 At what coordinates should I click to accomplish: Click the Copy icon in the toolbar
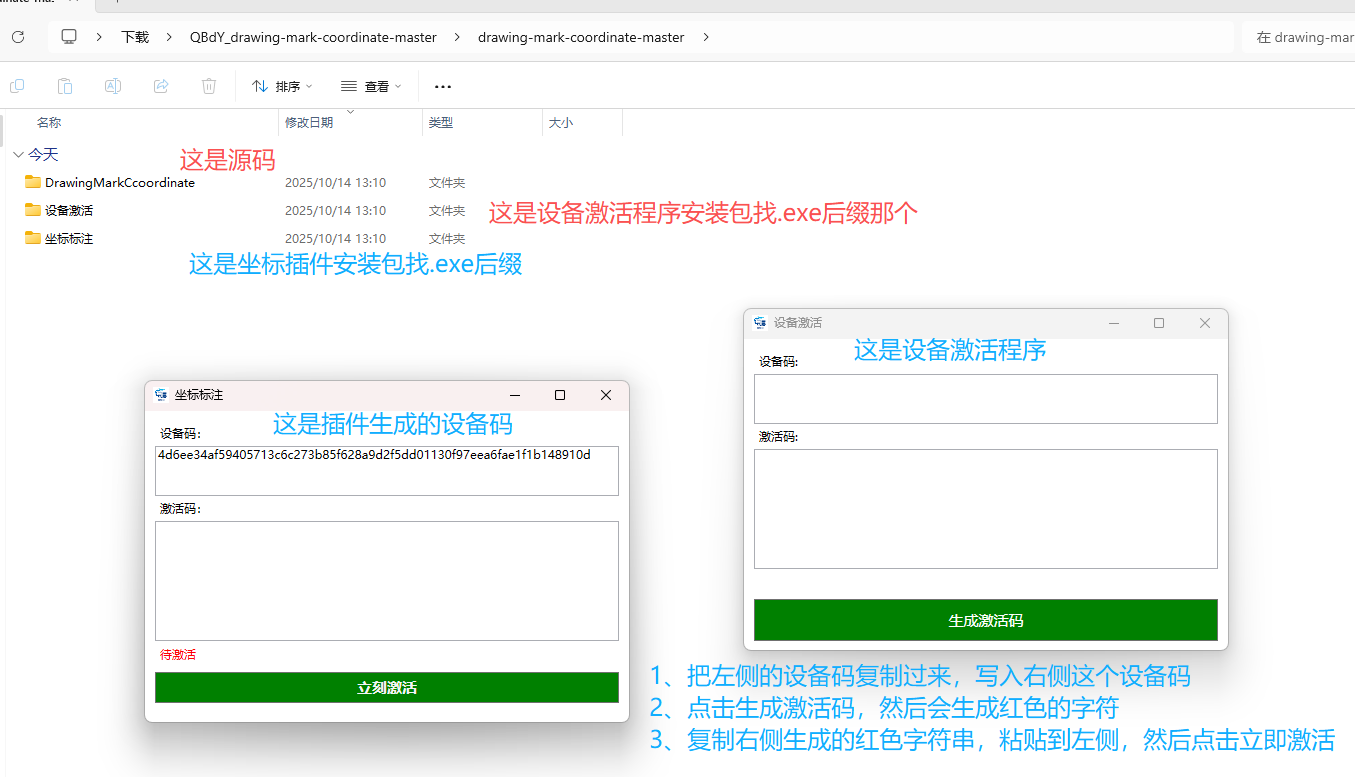tap(17, 86)
